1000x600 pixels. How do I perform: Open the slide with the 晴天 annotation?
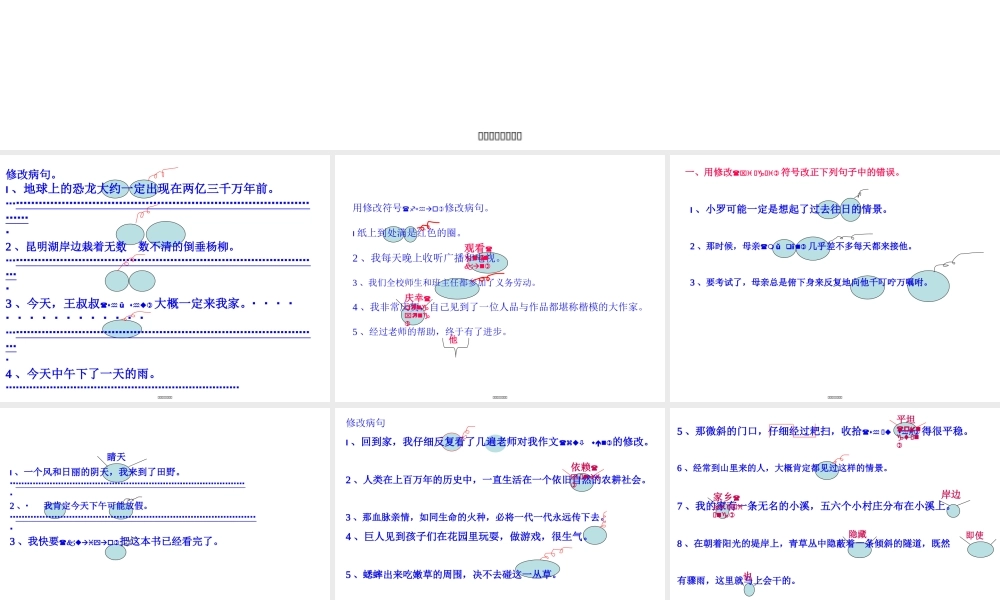pyautogui.click(x=165, y=505)
